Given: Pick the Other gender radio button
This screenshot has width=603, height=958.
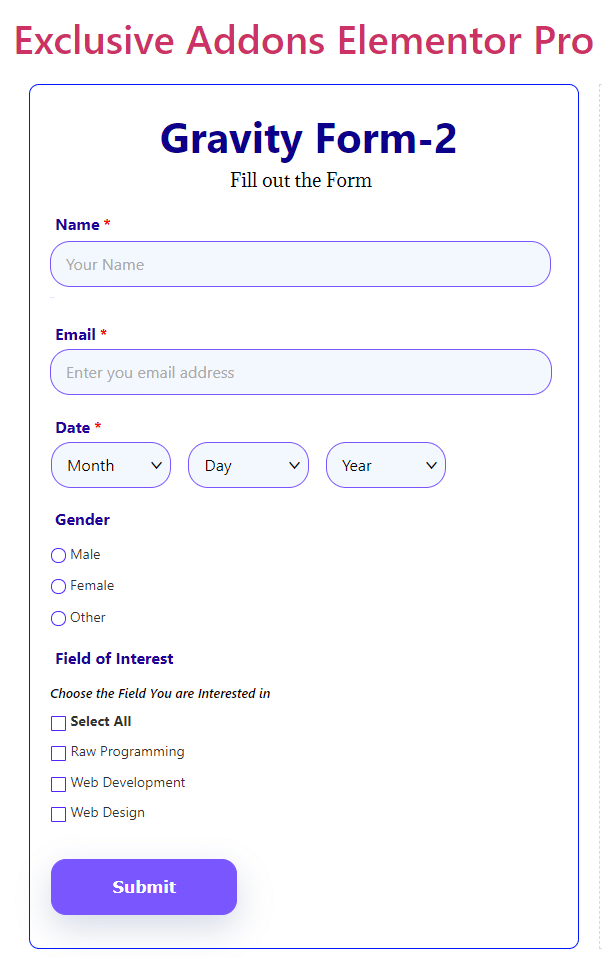Looking at the screenshot, I should pyautogui.click(x=59, y=618).
